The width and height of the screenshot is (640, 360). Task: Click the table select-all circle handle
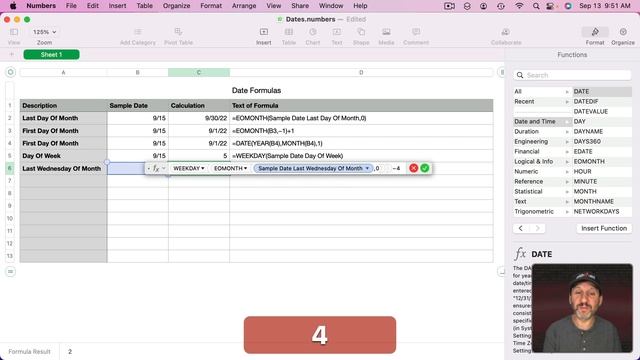coord(11,72)
